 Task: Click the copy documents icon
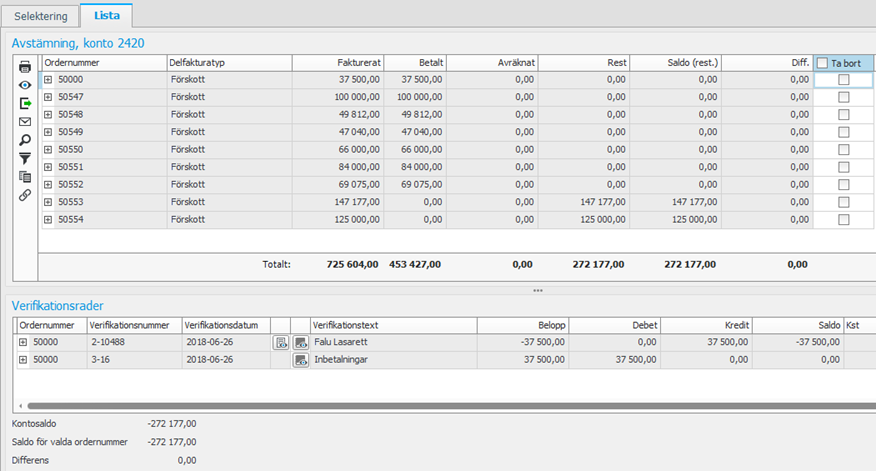pyautogui.click(x=25, y=177)
